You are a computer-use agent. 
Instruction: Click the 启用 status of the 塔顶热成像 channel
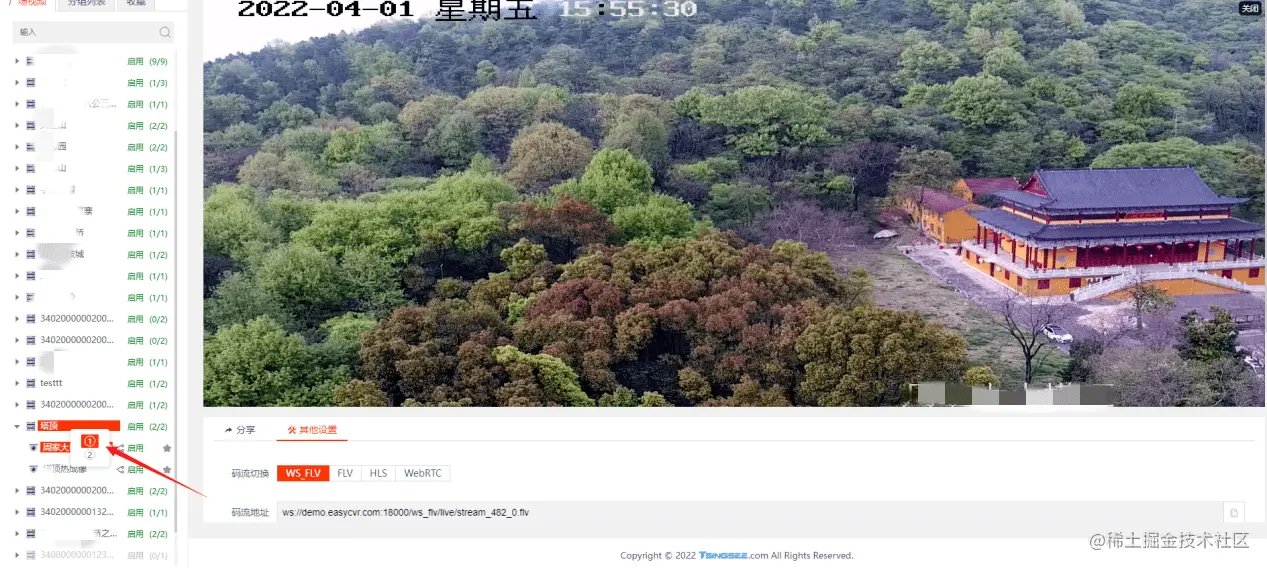(x=136, y=469)
